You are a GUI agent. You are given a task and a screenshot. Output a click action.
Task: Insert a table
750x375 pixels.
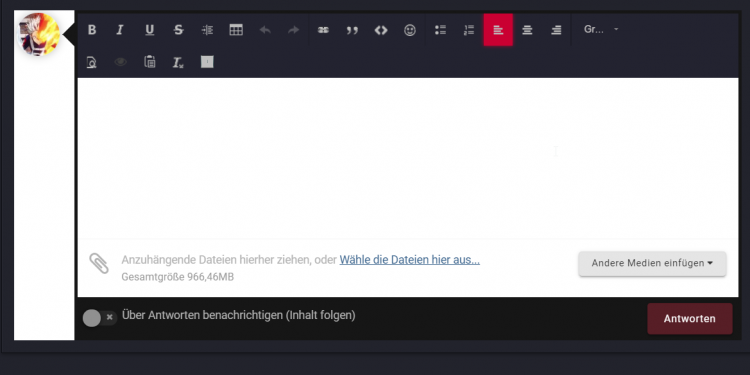[x=236, y=30]
